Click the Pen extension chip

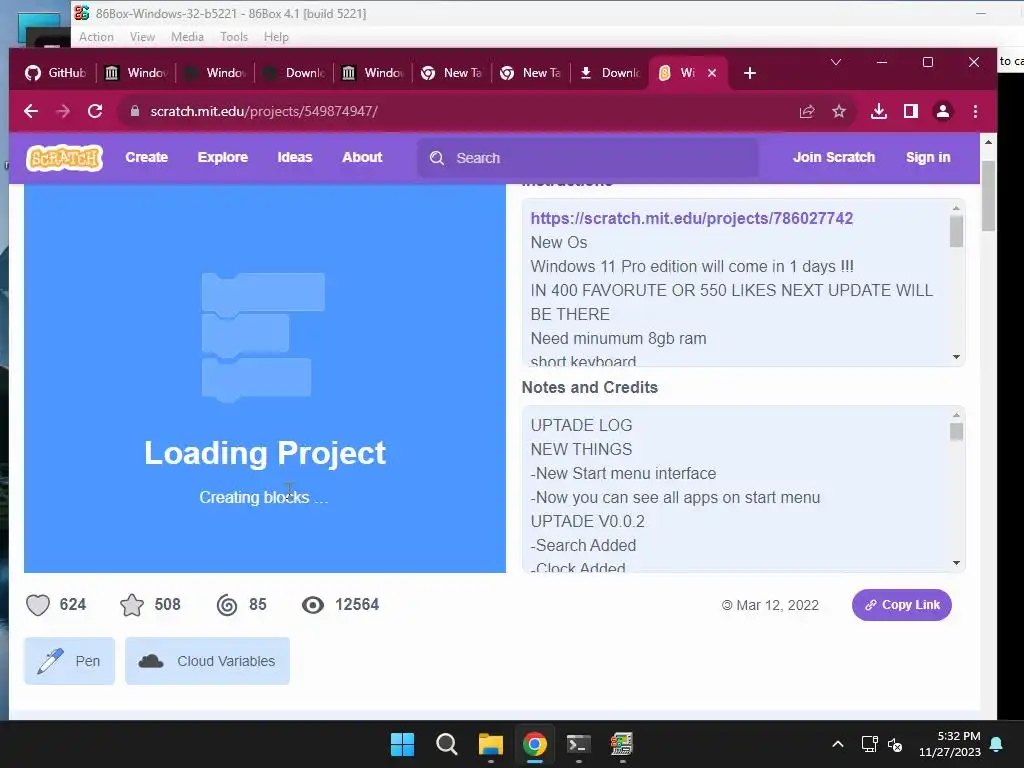click(x=69, y=661)
